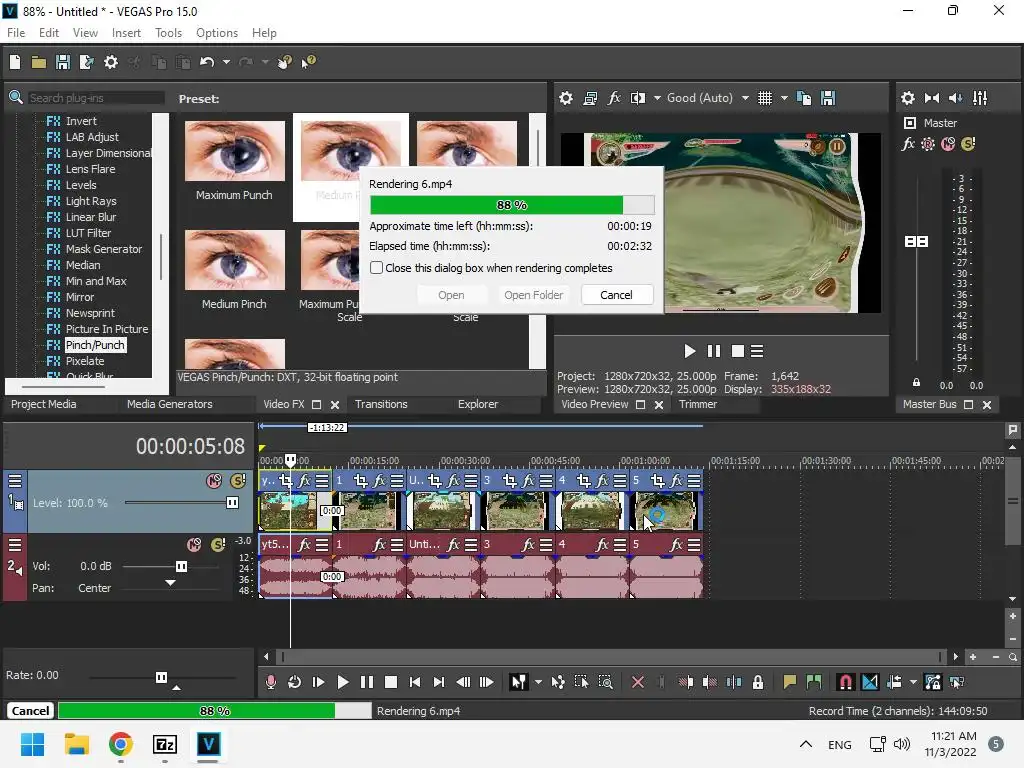Cancel the render in the Rendering 6.mp4 dialog
This screenshot has width=1024, height=768.
click(x=616, y=295)
